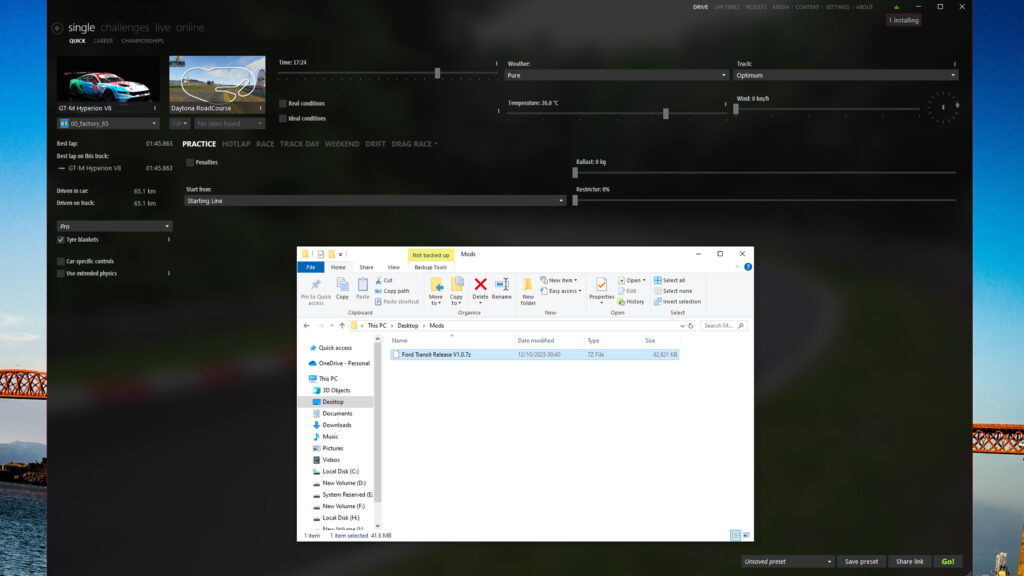Click the back arrow beside 'single'
The width and height of the screenshot is (1024, 576).
point(57,28)
